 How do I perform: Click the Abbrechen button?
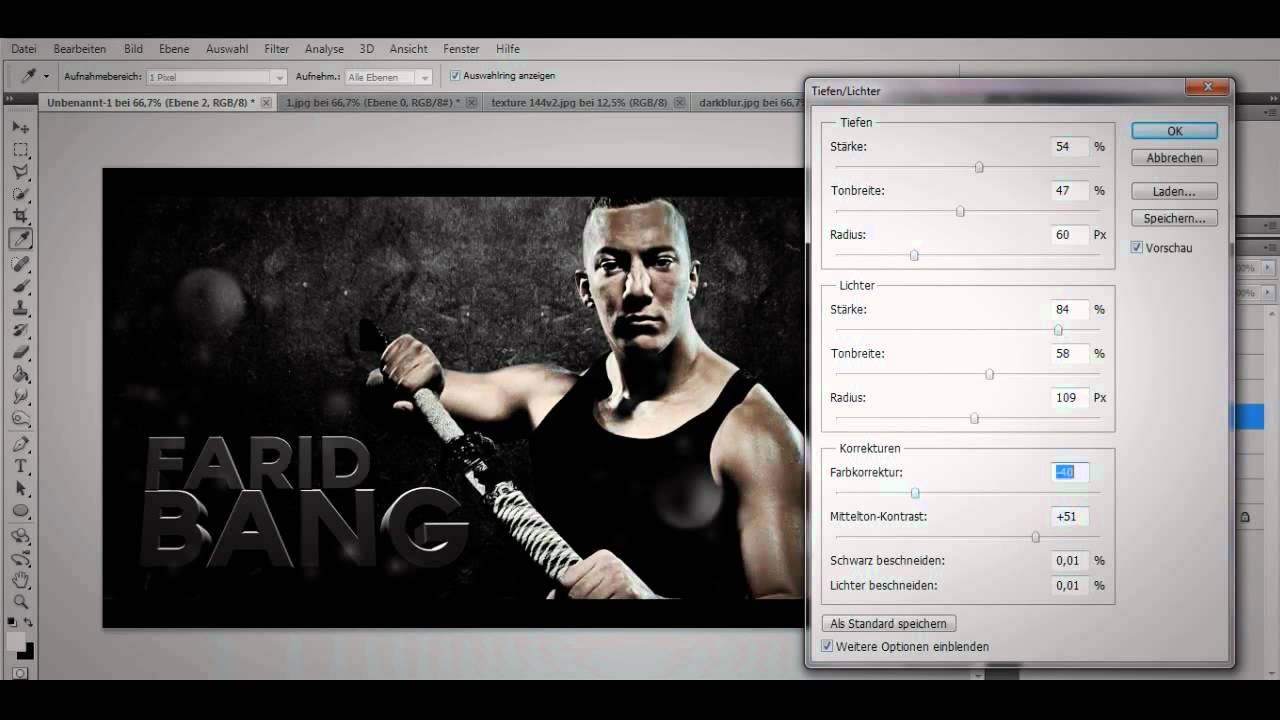(x=1174, y=158)
